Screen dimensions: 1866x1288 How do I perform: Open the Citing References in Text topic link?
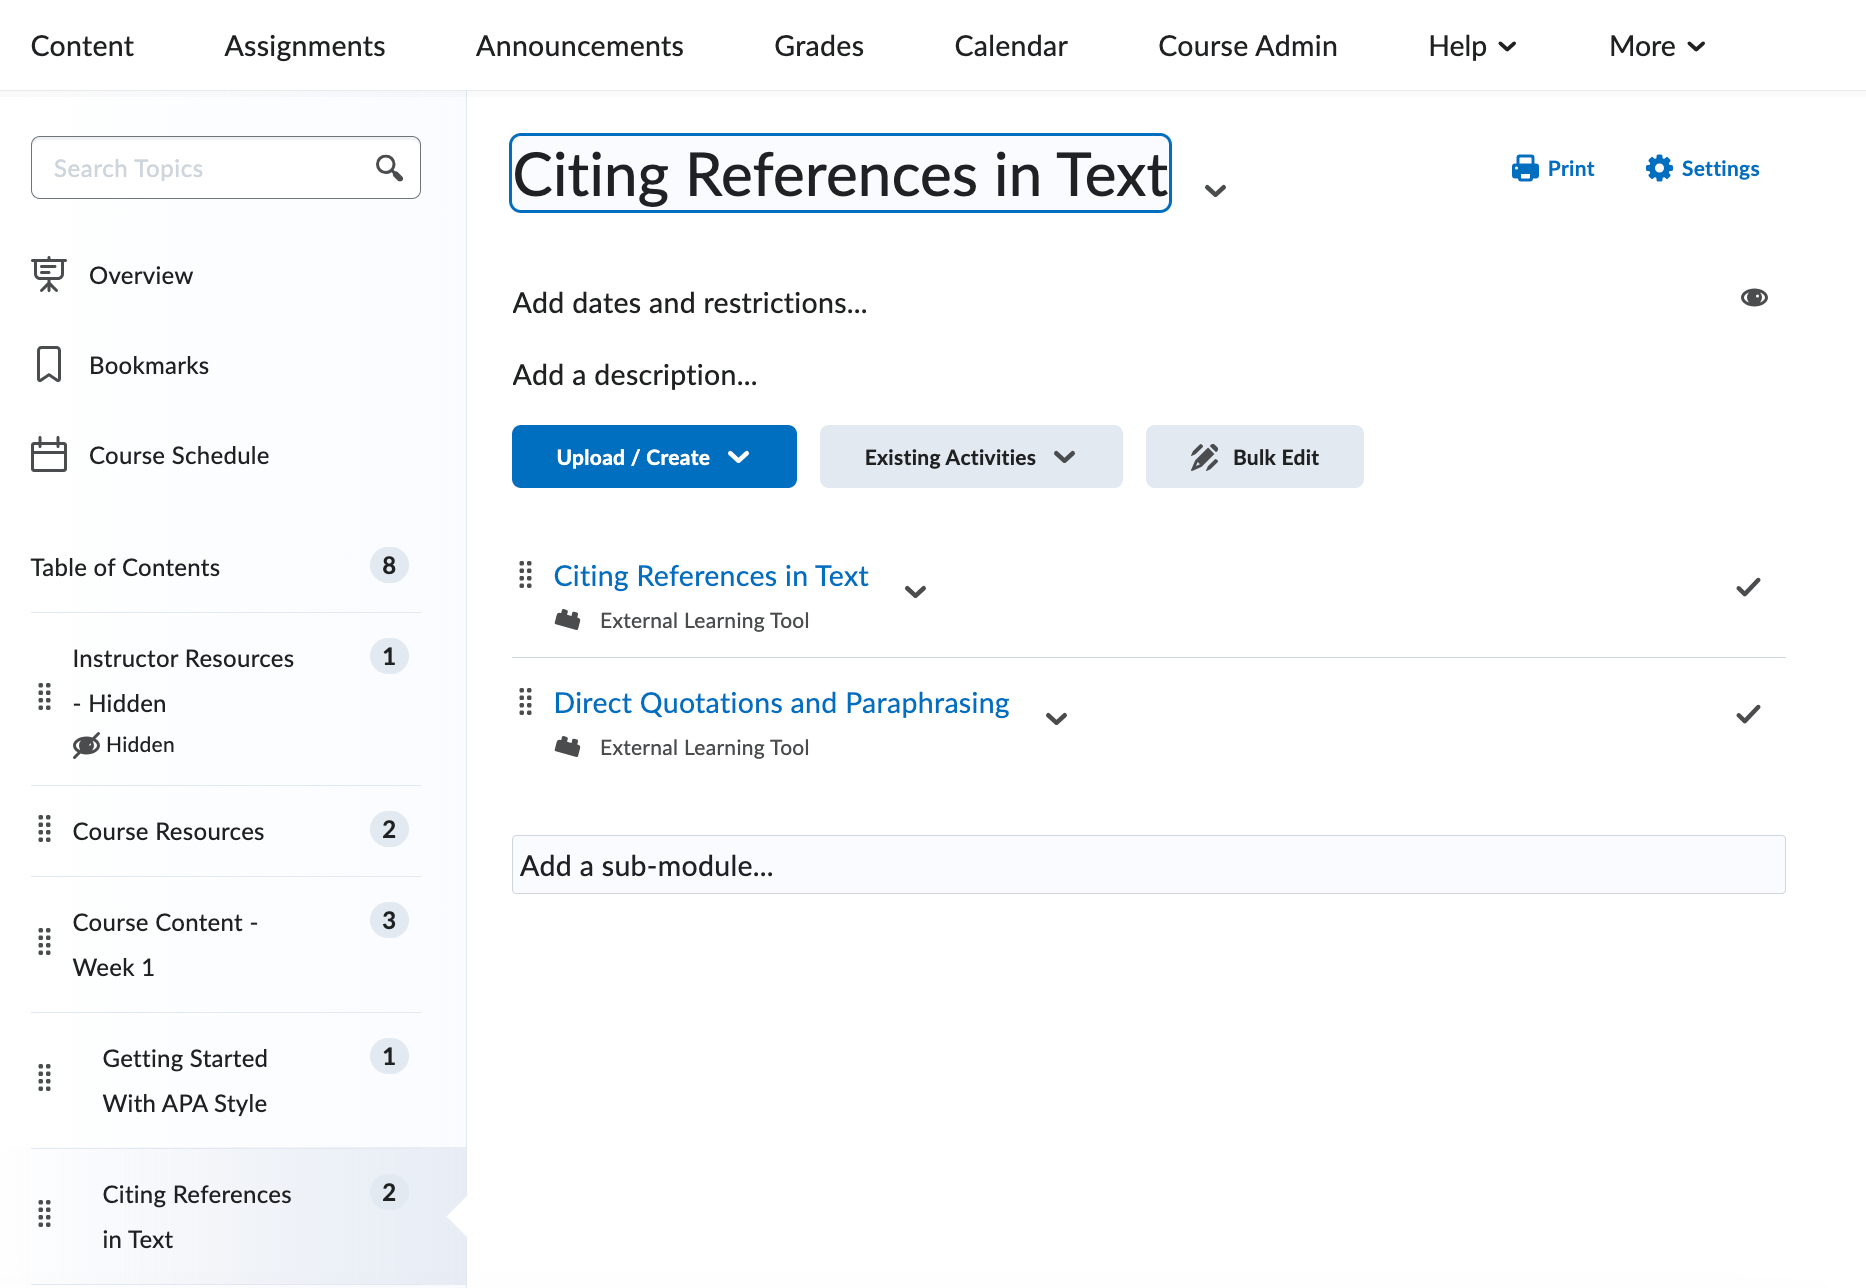click(x=711, y=576)
